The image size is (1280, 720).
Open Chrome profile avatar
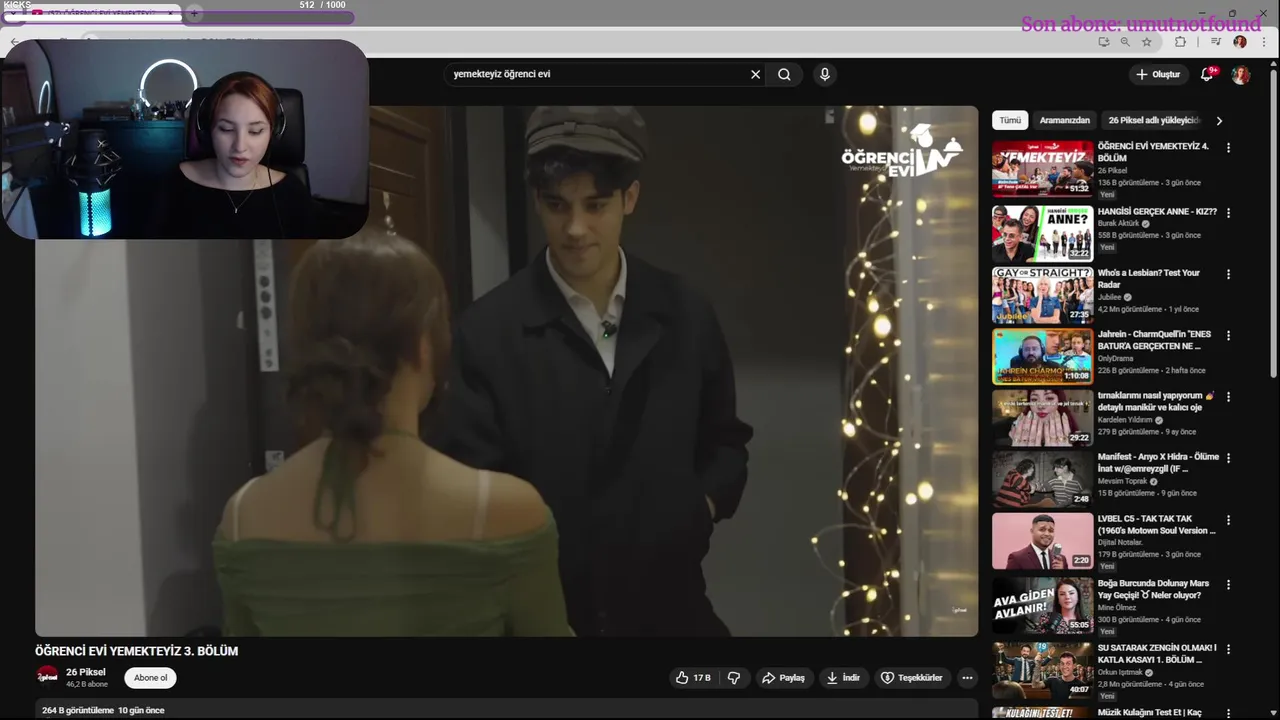(x=1240, y=42)
